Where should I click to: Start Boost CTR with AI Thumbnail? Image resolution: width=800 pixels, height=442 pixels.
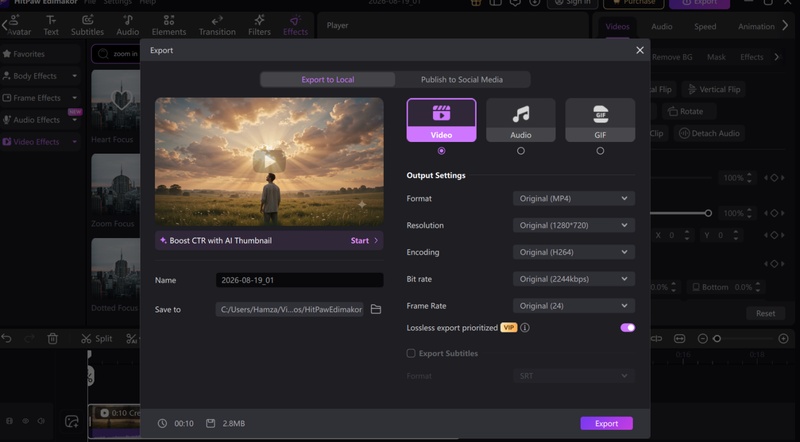coord(364,240)
